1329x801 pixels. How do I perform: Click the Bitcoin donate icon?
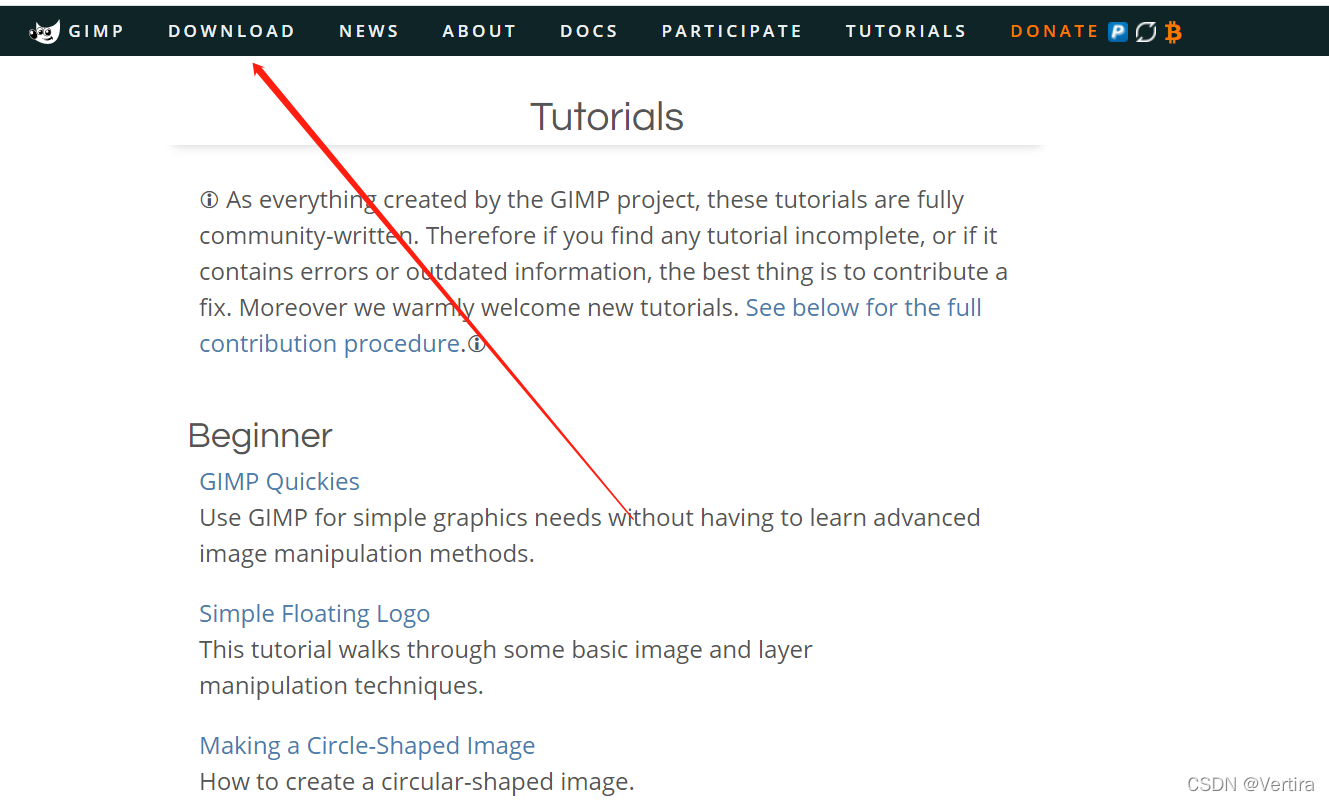[1173, 32]
